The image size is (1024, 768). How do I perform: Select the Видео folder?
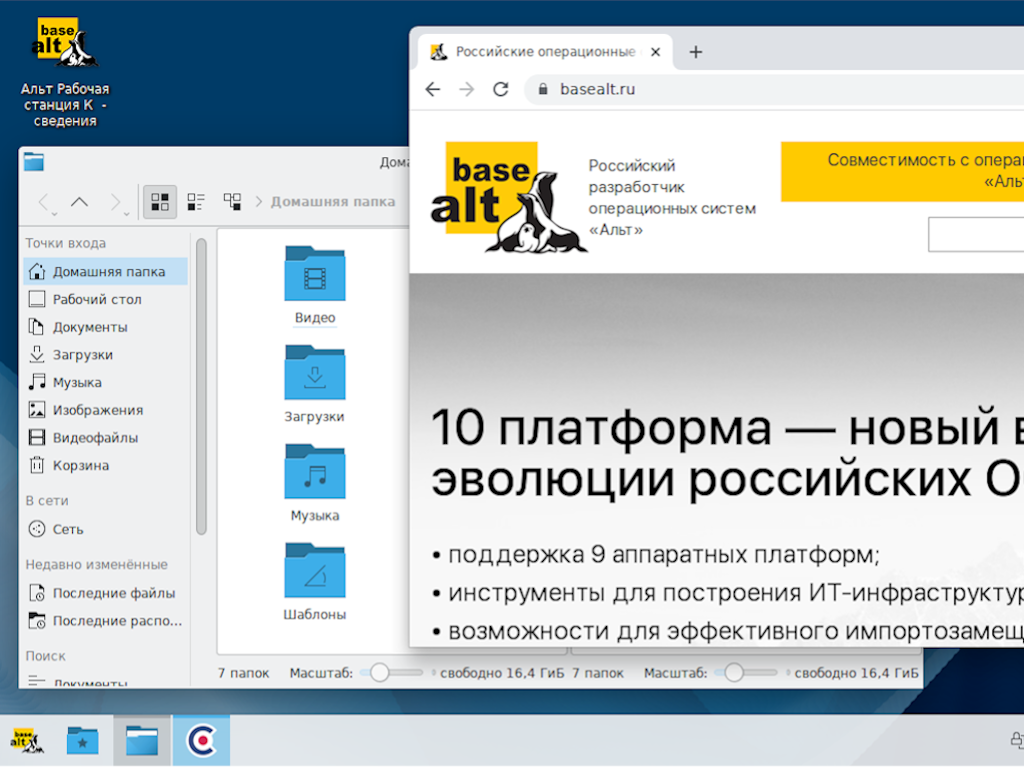click(315, 285)
